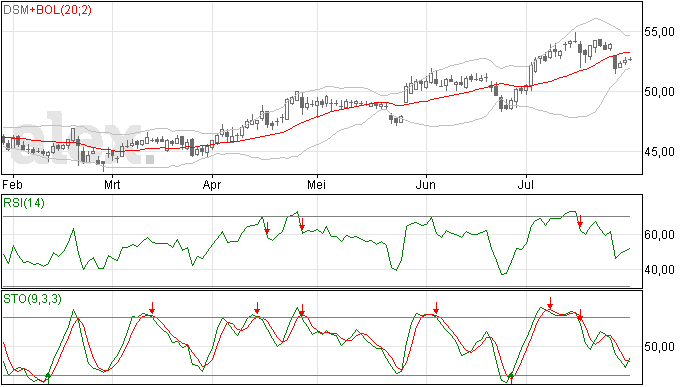Screen dimensions: 690x387
Task: Click the 45,00 price axis value
Action: click(x=659, y=152)
